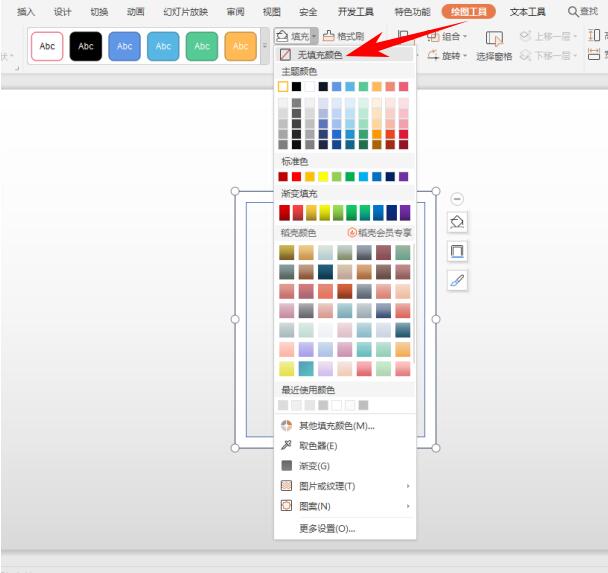Pick the red standard color swatch
Viewport: 608px width, 573px height.
[297, 177]
